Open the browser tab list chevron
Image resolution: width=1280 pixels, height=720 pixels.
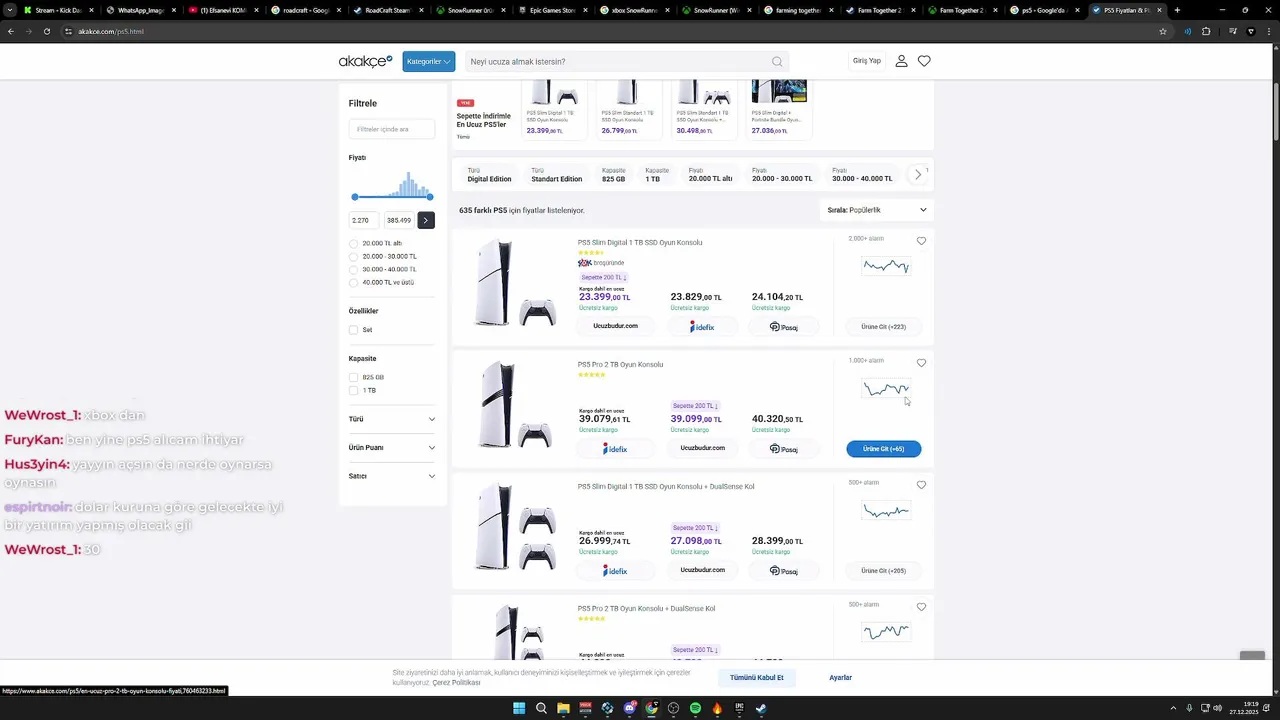[x=10, y=10]
